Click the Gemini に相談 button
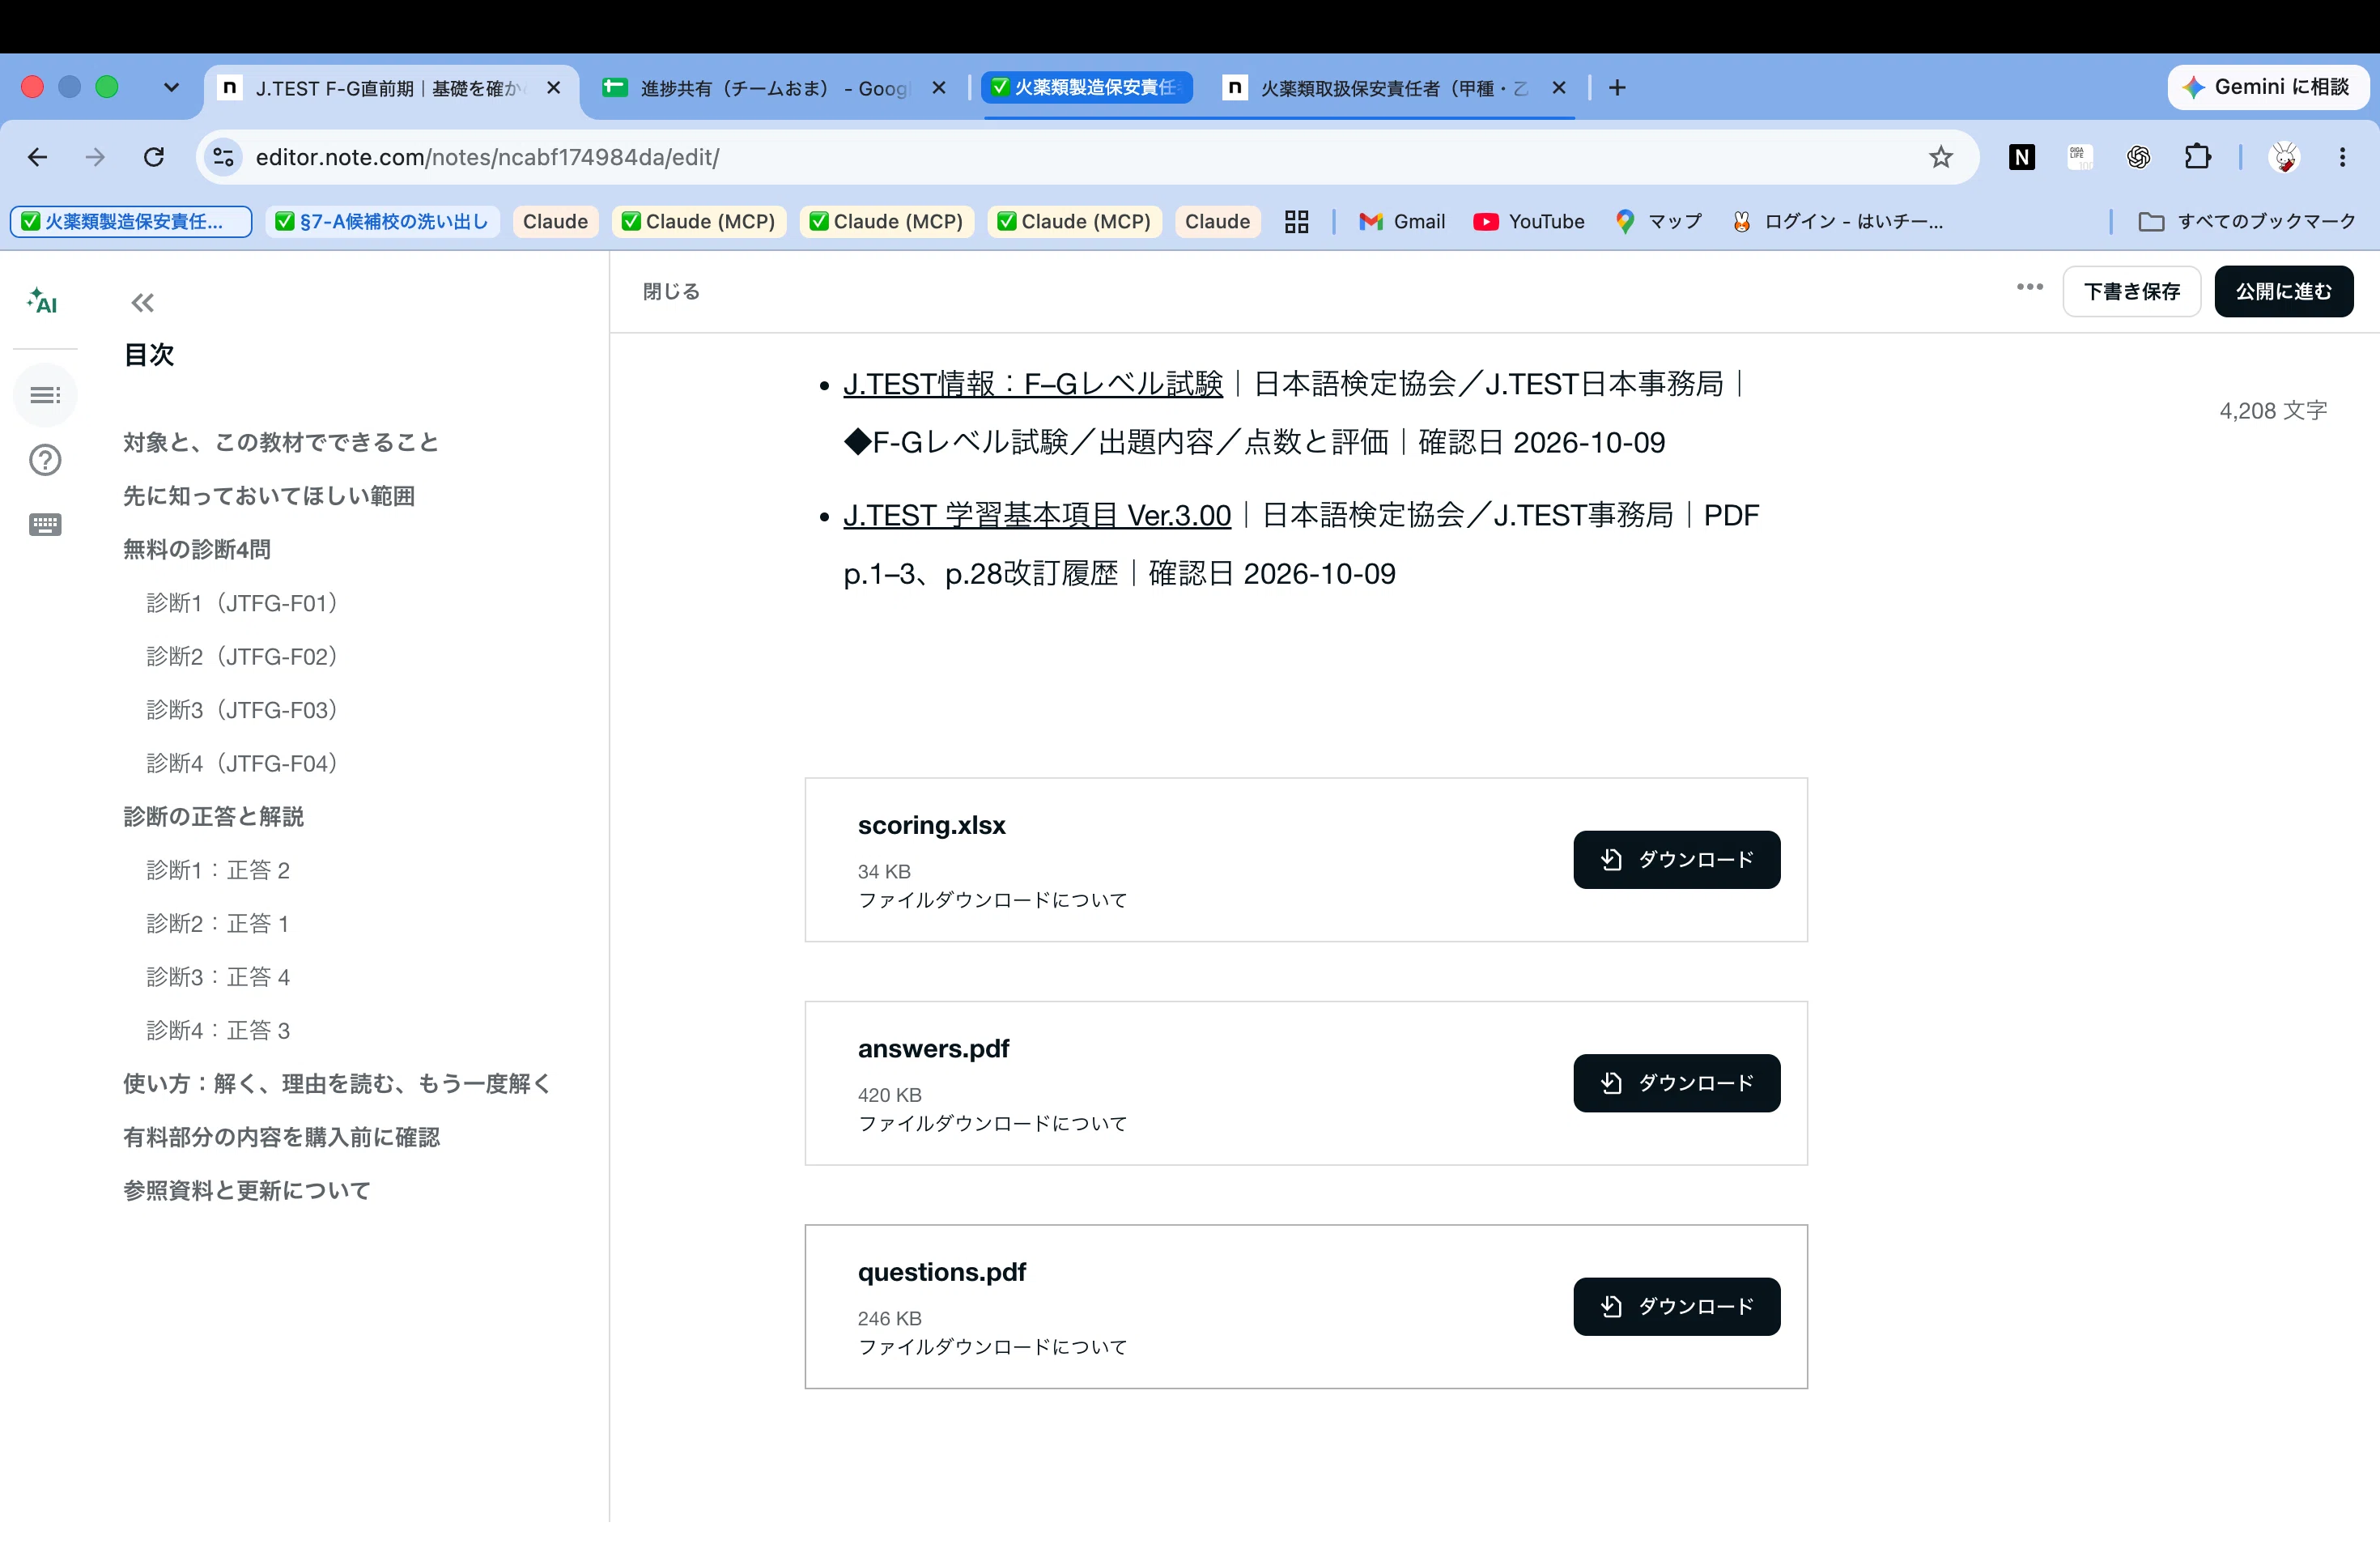Screen dimensions: 2380x1548 click(x=2268, y=87)
